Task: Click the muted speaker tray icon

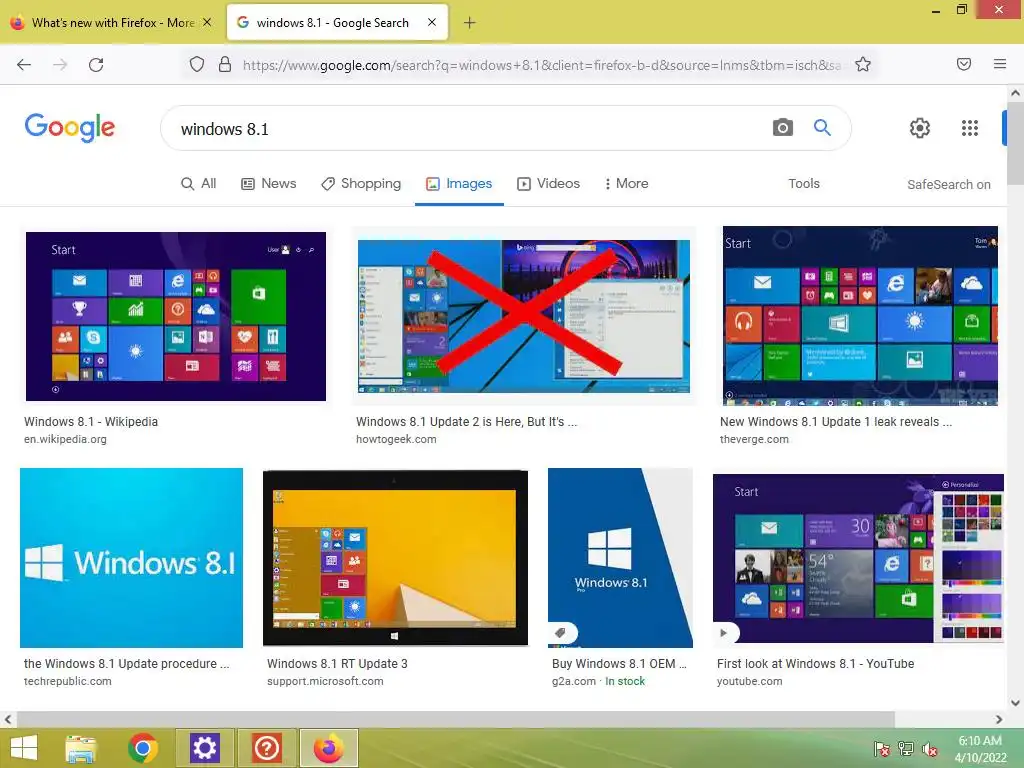Action: pyautogui.click(x=929, y=749)
